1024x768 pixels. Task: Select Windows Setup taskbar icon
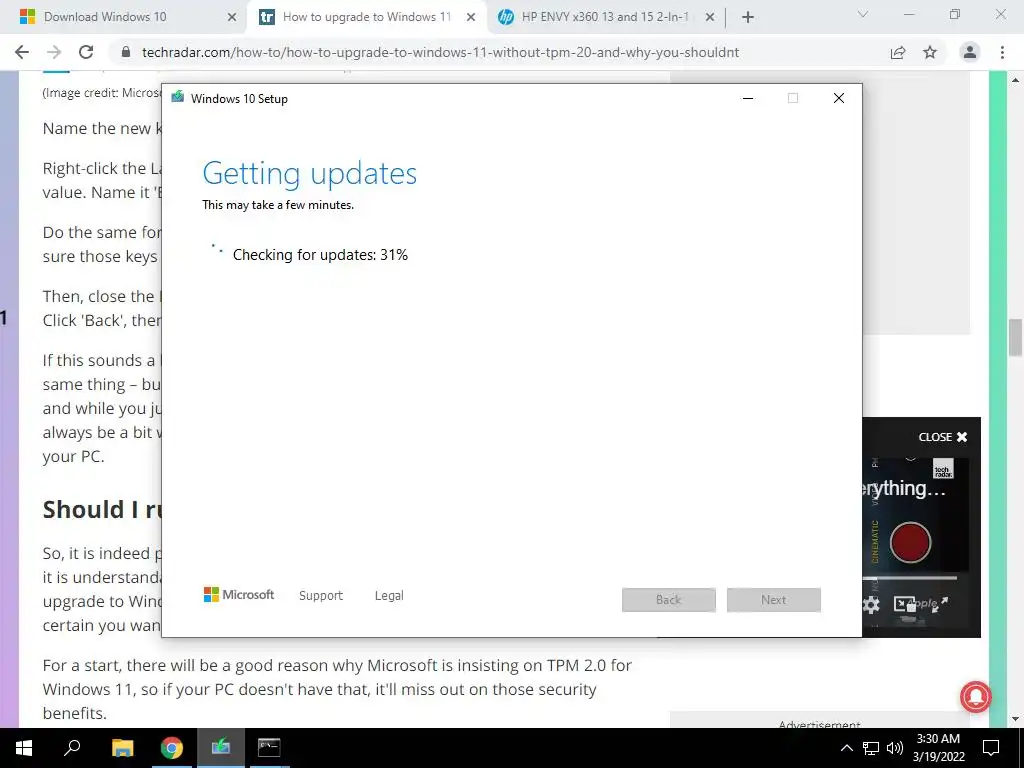coord(221,748)
